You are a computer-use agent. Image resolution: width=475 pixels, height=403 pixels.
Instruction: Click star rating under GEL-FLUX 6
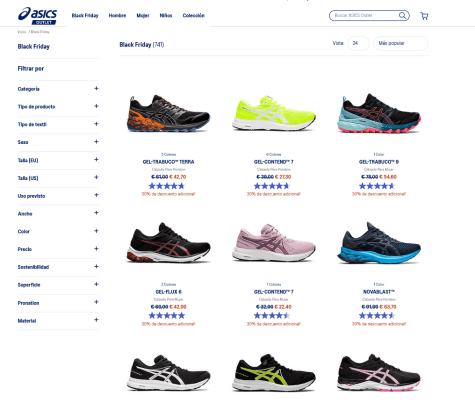pyautogui.click(x=167, y=316)
